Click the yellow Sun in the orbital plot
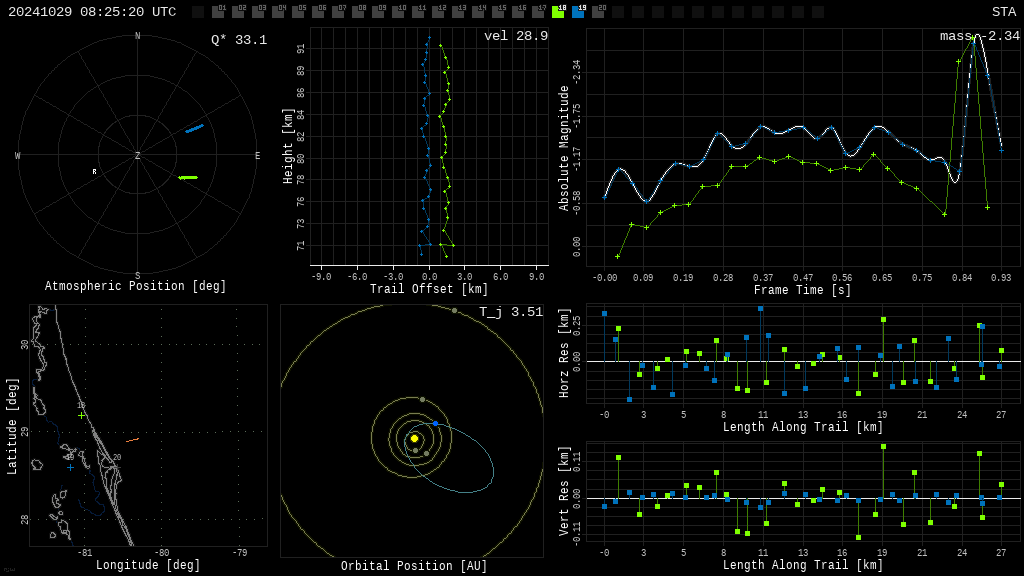The width and height of the screenshot is (1024, 576). pyautogui.click(x=414, y=438)
